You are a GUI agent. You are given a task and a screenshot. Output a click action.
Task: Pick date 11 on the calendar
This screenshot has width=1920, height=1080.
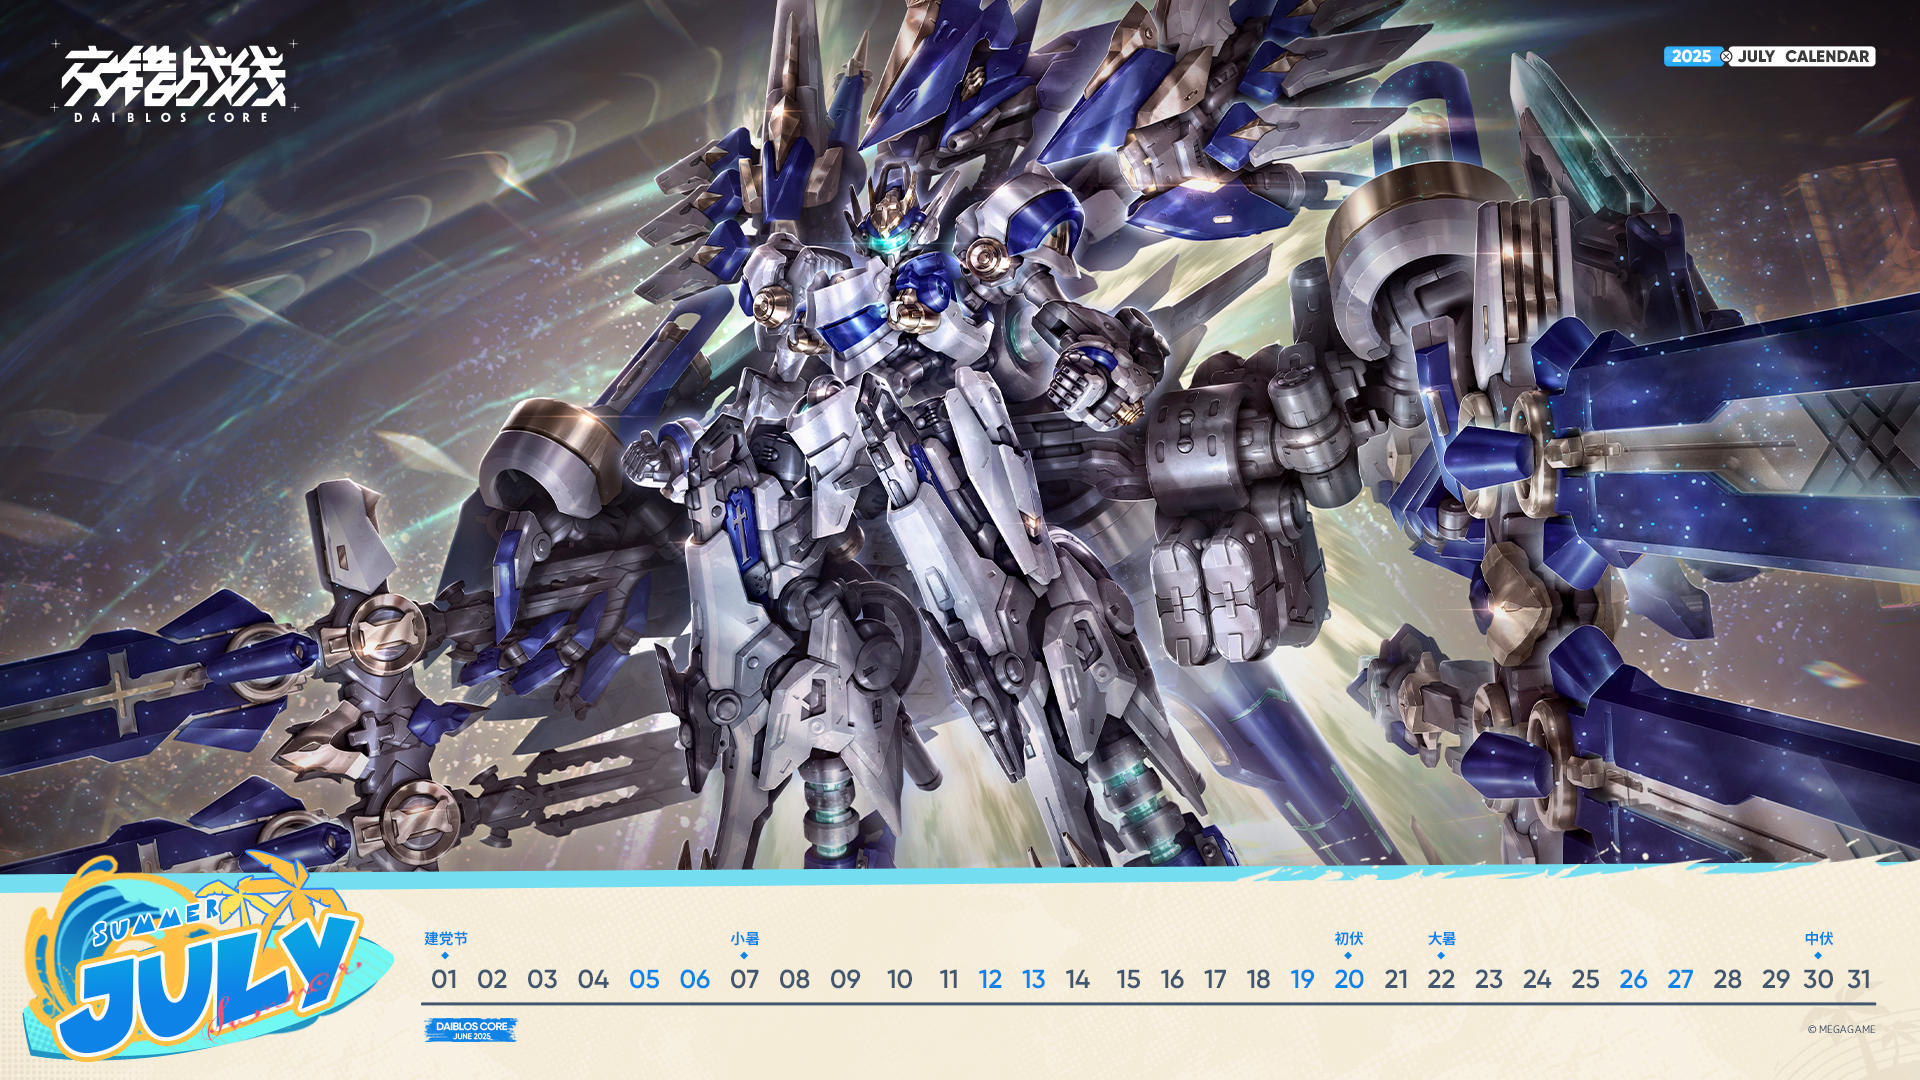coord(949,979)
